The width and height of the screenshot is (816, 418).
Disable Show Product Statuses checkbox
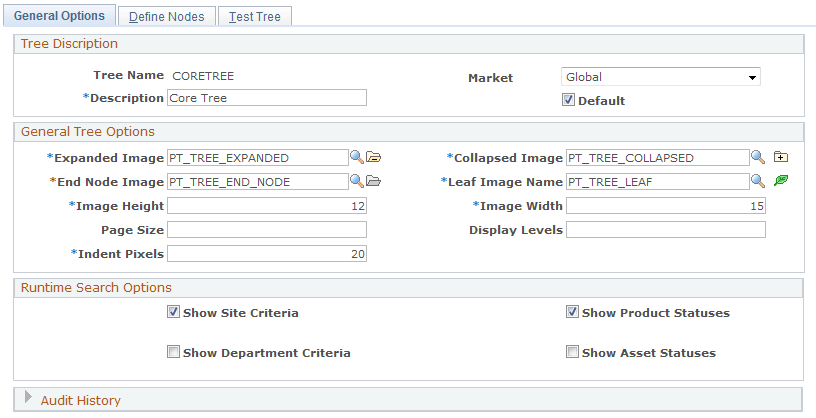(x=572, y=312)
